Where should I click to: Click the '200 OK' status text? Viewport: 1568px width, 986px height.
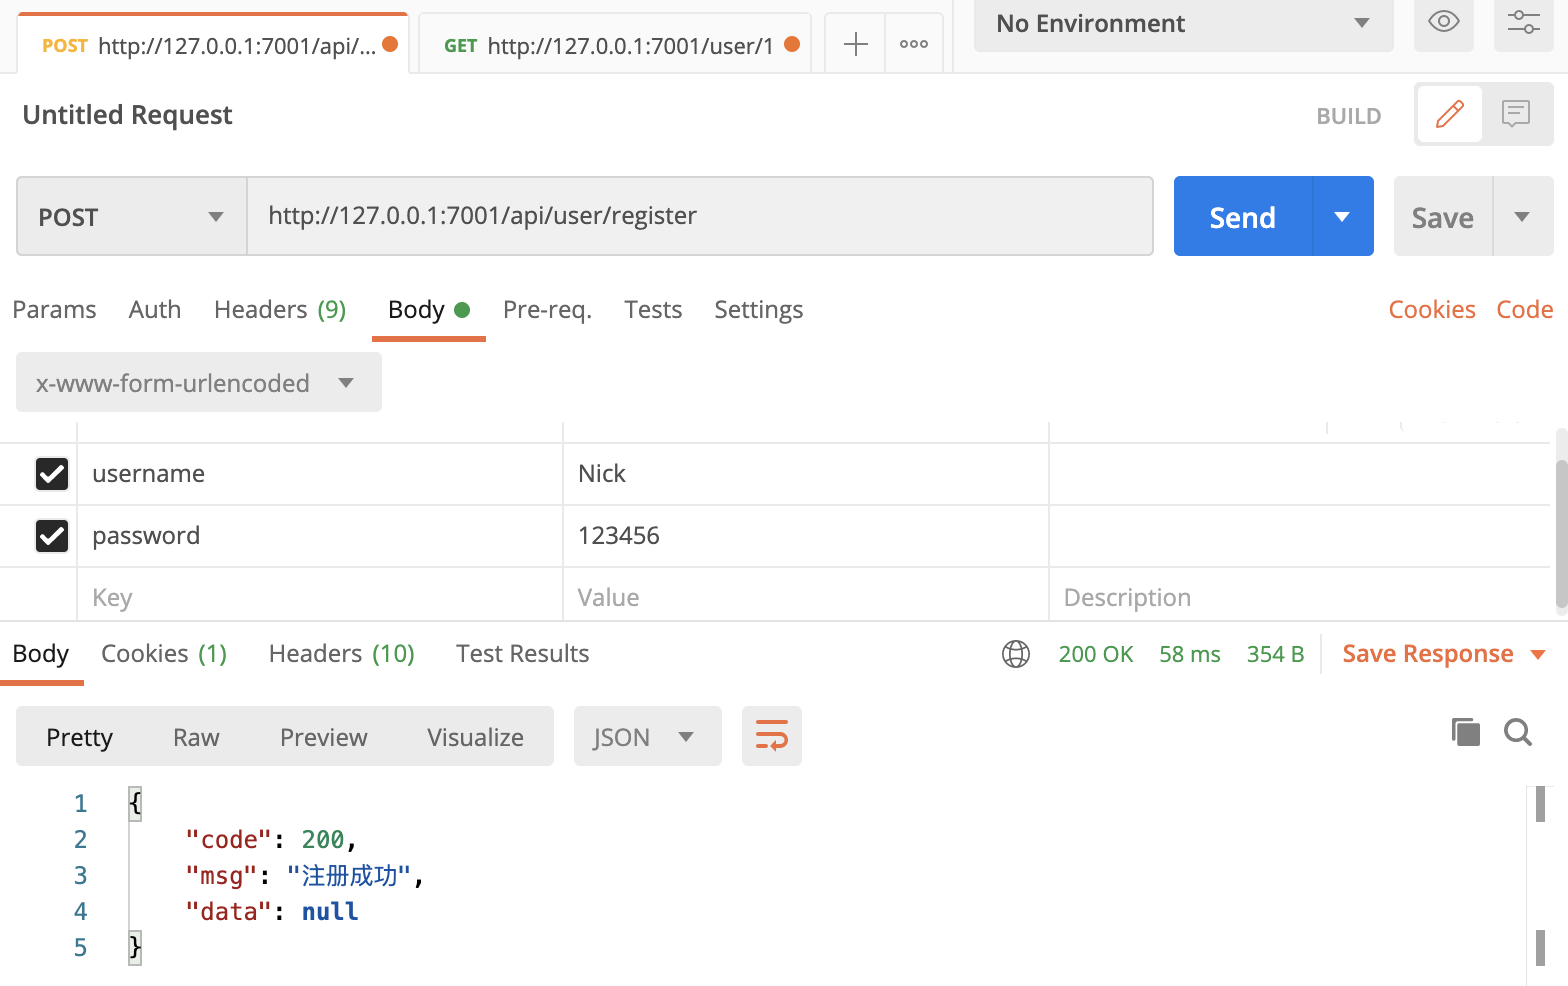pyautogui.click(x=1096, y=654)
